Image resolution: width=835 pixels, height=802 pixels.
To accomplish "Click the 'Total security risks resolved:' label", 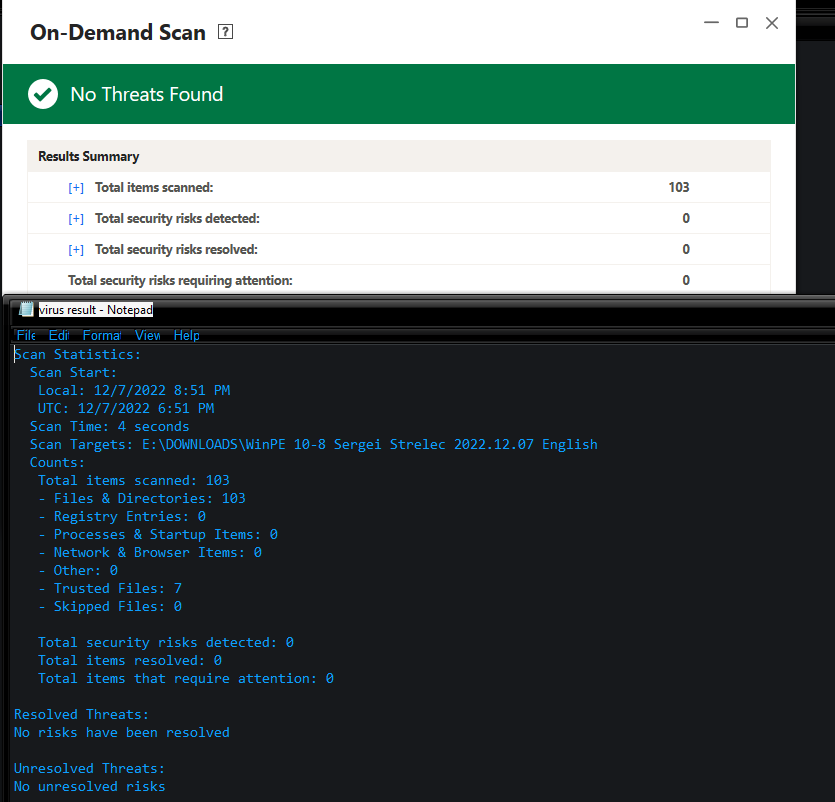I will 176,249.
